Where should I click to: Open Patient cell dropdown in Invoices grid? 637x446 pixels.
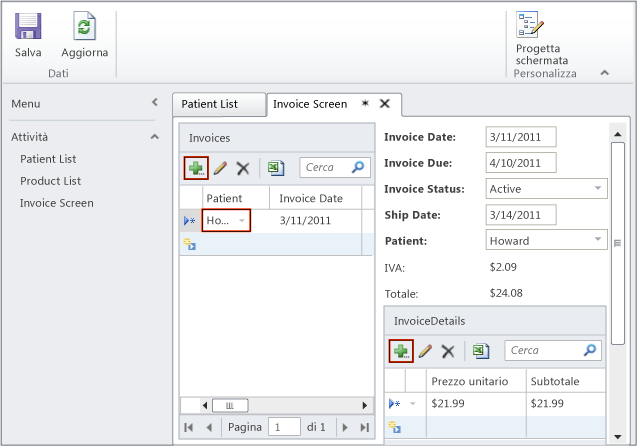pos(242,221)
